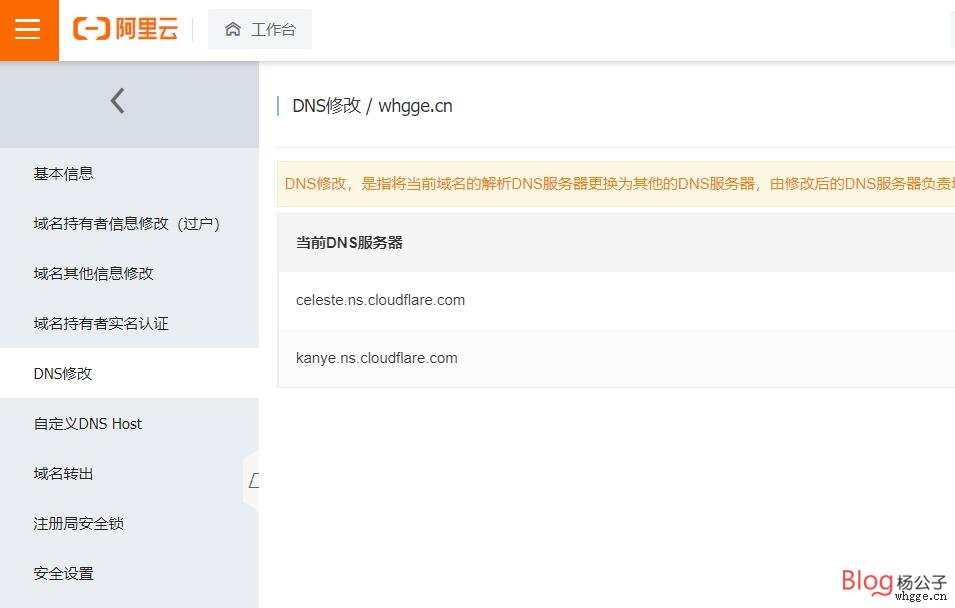Click the home icon beside 工作台

point(233,30)
